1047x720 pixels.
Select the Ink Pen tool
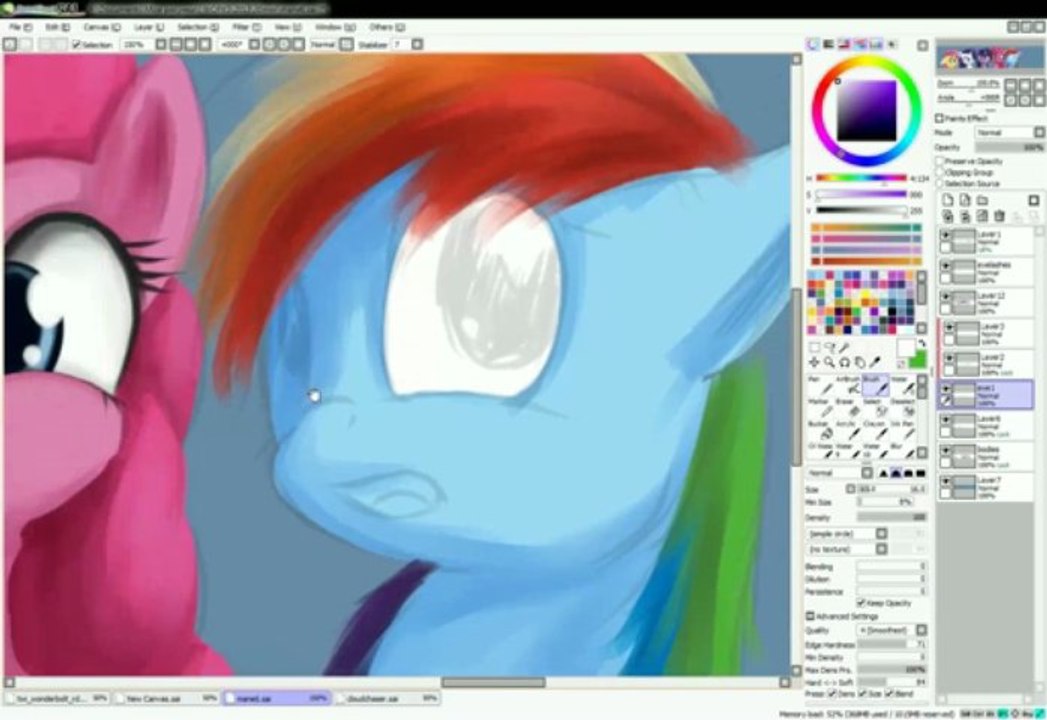(902, 431)
